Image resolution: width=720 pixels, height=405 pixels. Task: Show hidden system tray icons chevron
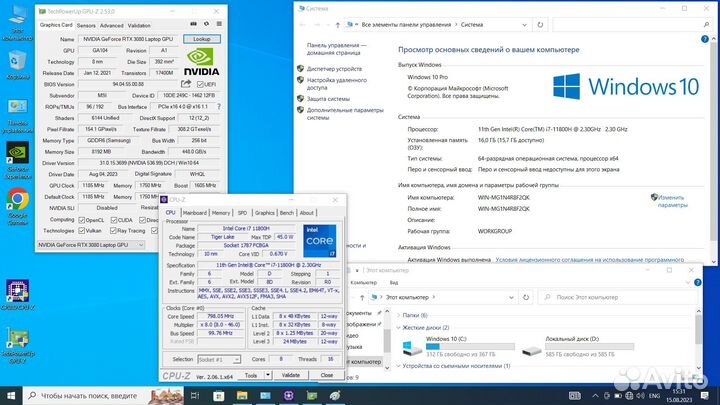(x=595, y=395)
